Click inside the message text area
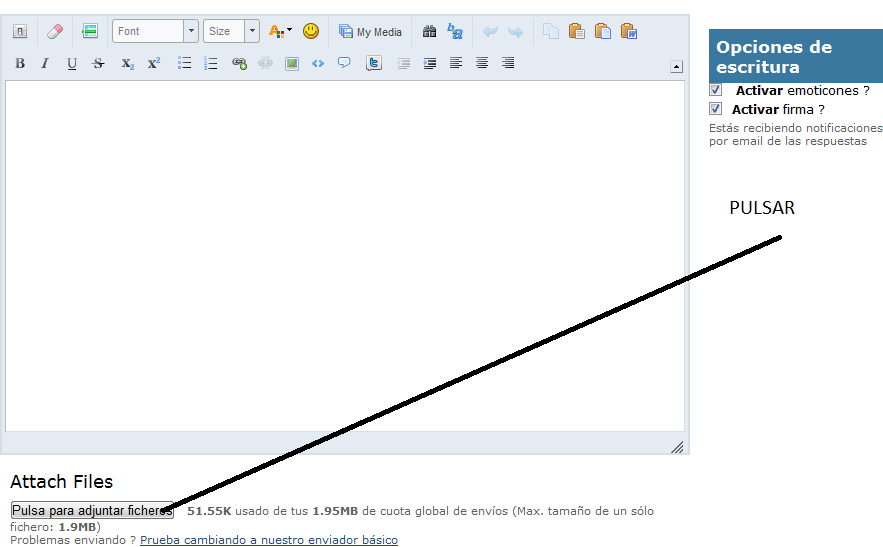883x547 pixels. pyautogui.click(x=345, y=255)
